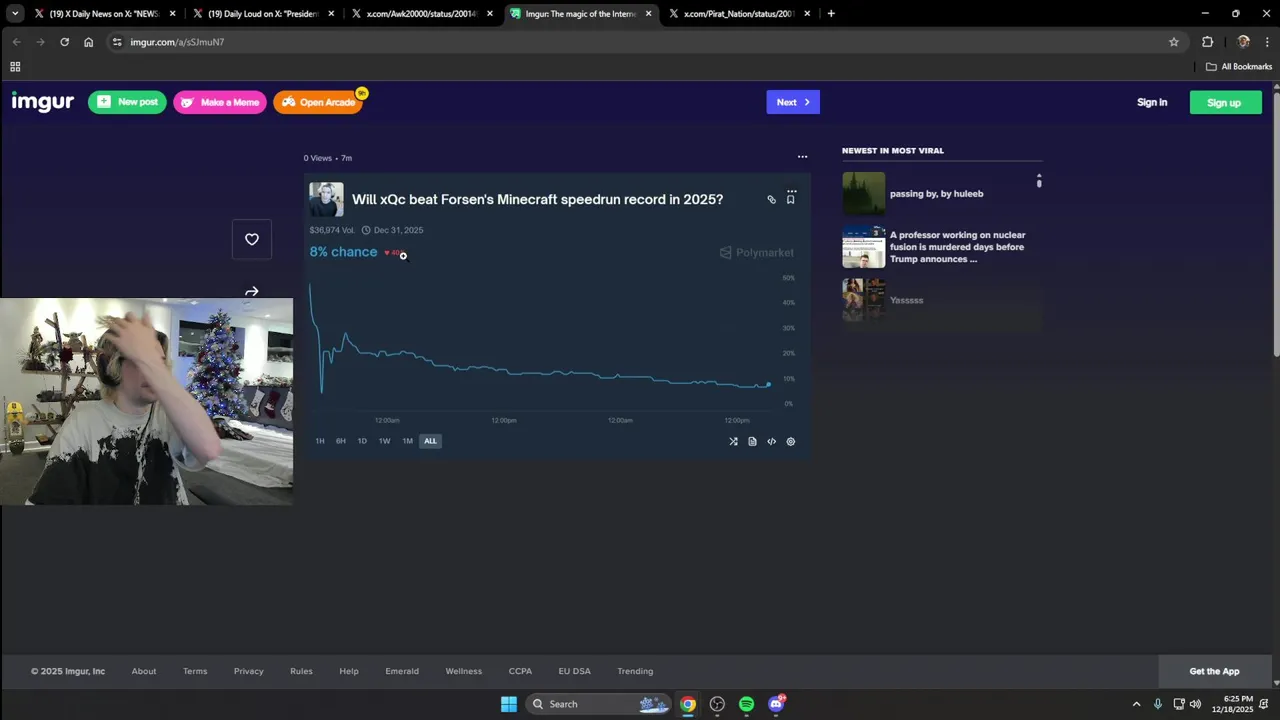This screenshot has width=1280, height=720.
Task: Click the share arrow icon beside the post
Action: [x=252, y=291]
